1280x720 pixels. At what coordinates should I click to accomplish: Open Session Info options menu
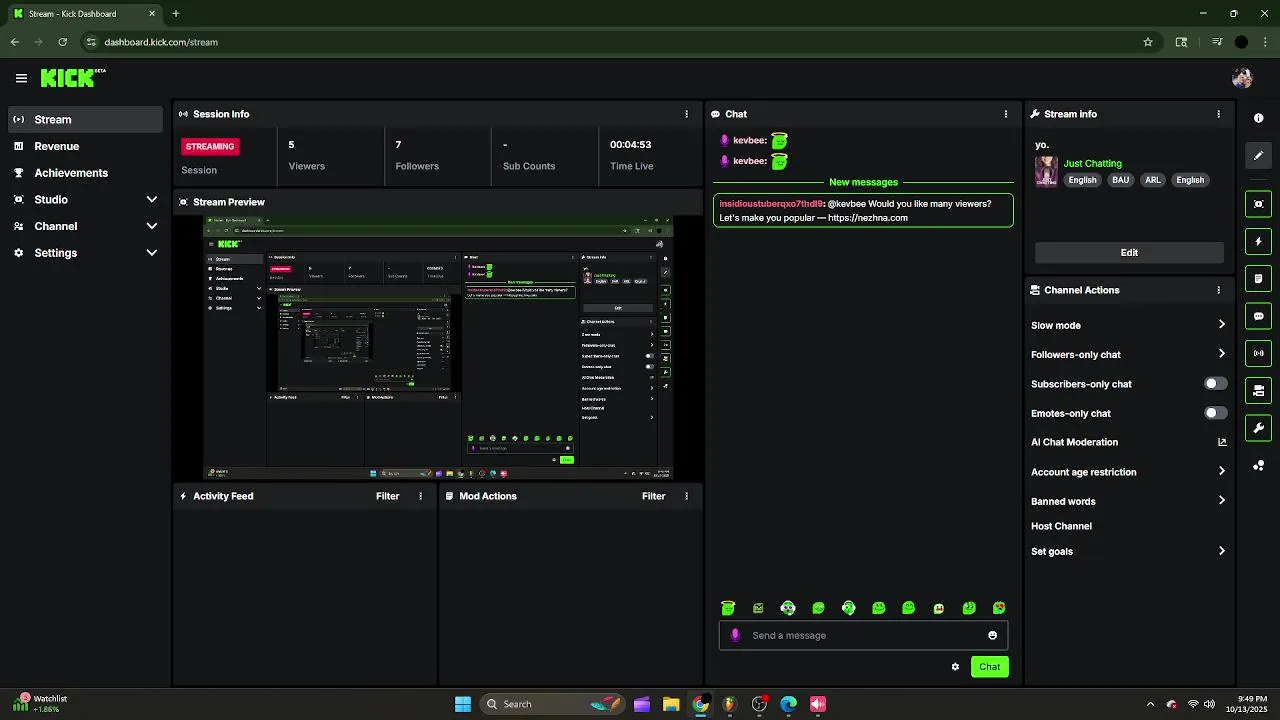pyautogui.click(x=686, y=114)
